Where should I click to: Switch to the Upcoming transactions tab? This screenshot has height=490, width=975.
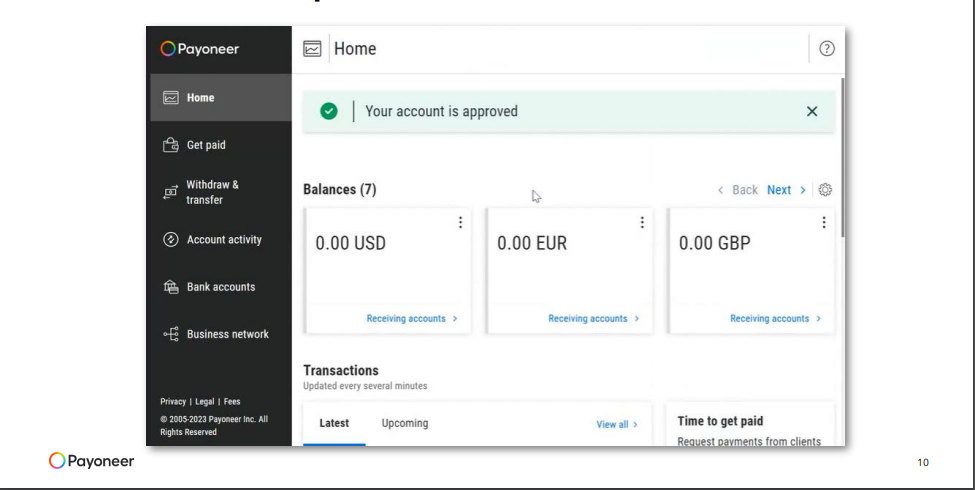pos(405,423)
